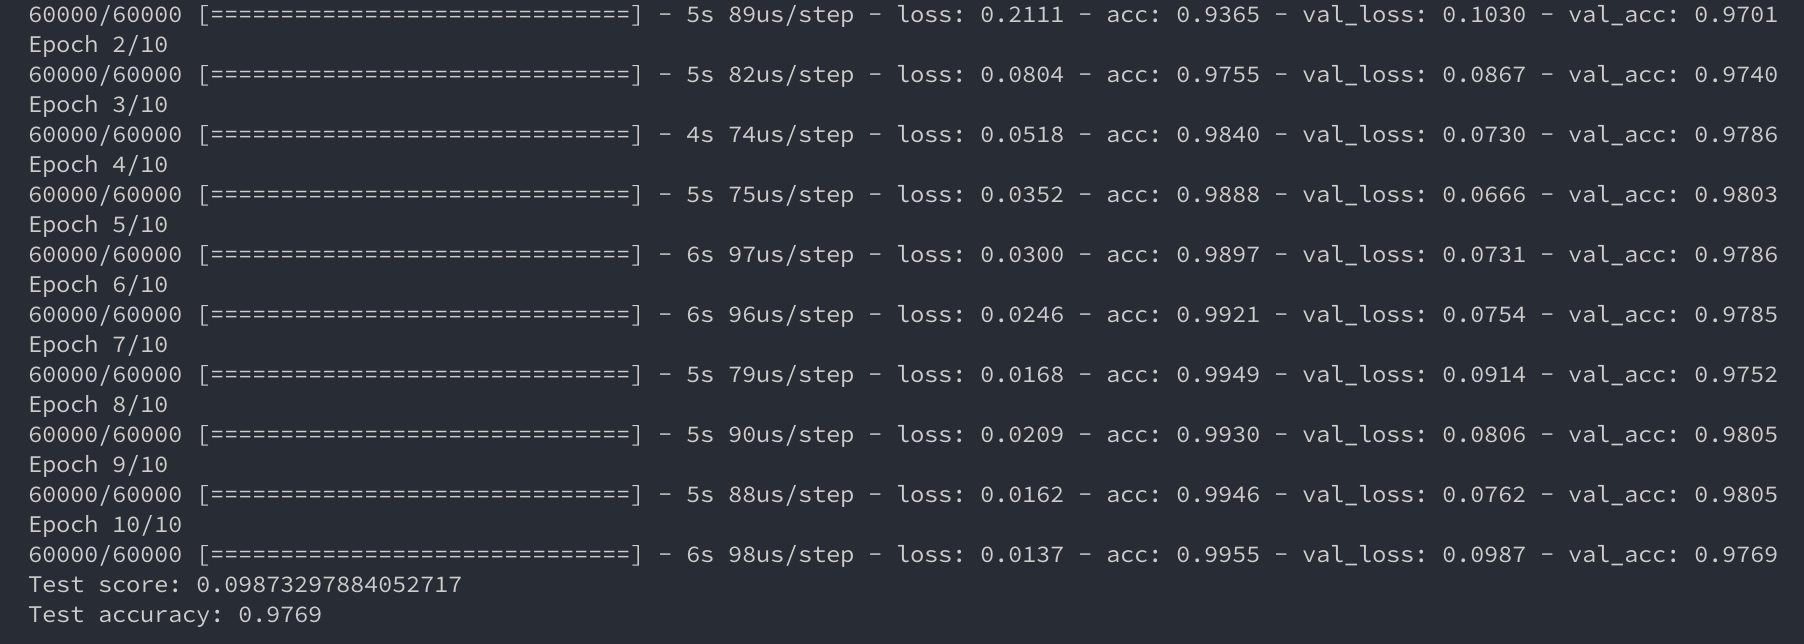This screenshot has height=644, width=1804.
Task: Click the Epoch 3/10 label
Action: [98, 105]
